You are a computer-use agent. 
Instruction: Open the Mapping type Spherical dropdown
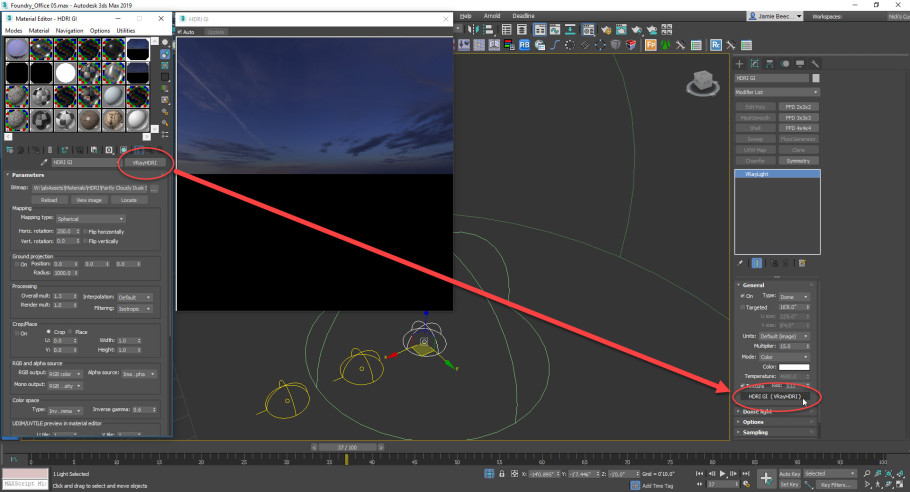pos(91,219)
